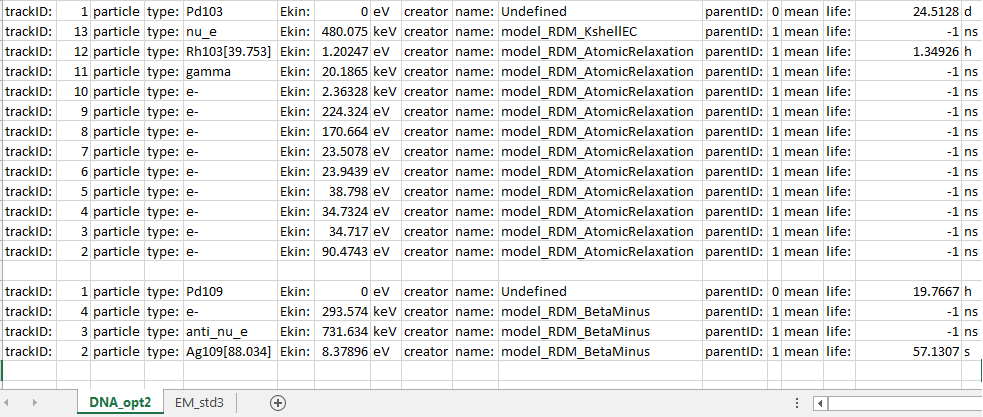Select cell with value 480.075
The height and width of the screenshot is (417, 983).
point(342,31)
